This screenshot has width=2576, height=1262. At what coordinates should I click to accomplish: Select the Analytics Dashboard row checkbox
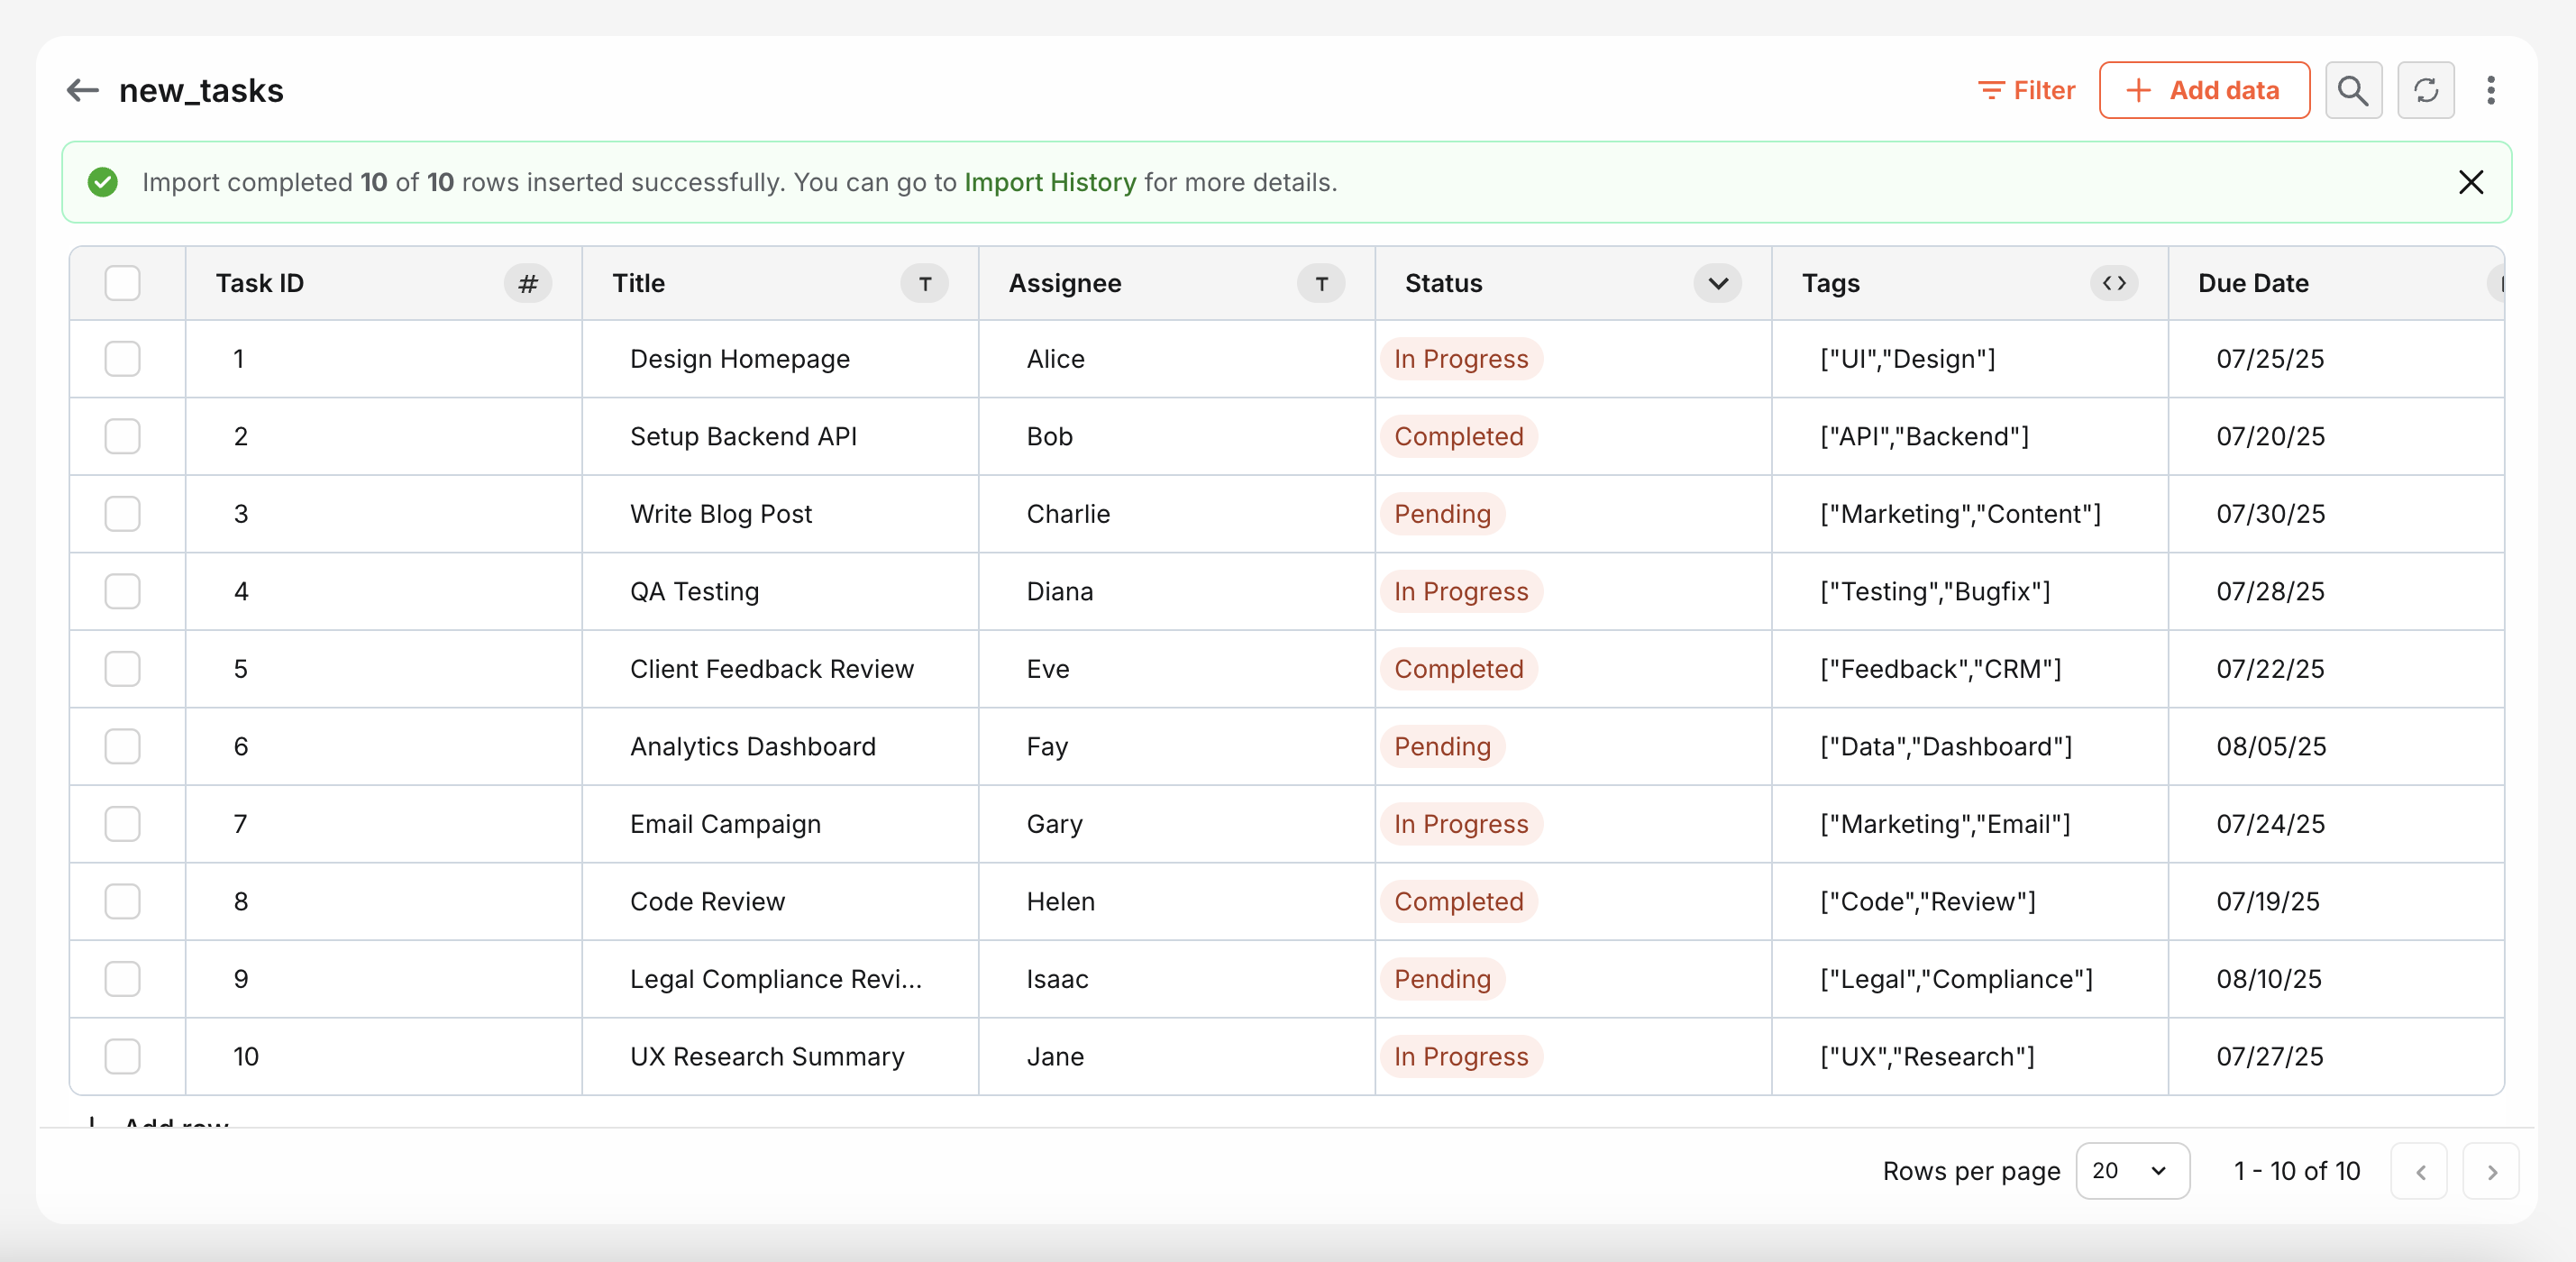(x=123, y=746)
